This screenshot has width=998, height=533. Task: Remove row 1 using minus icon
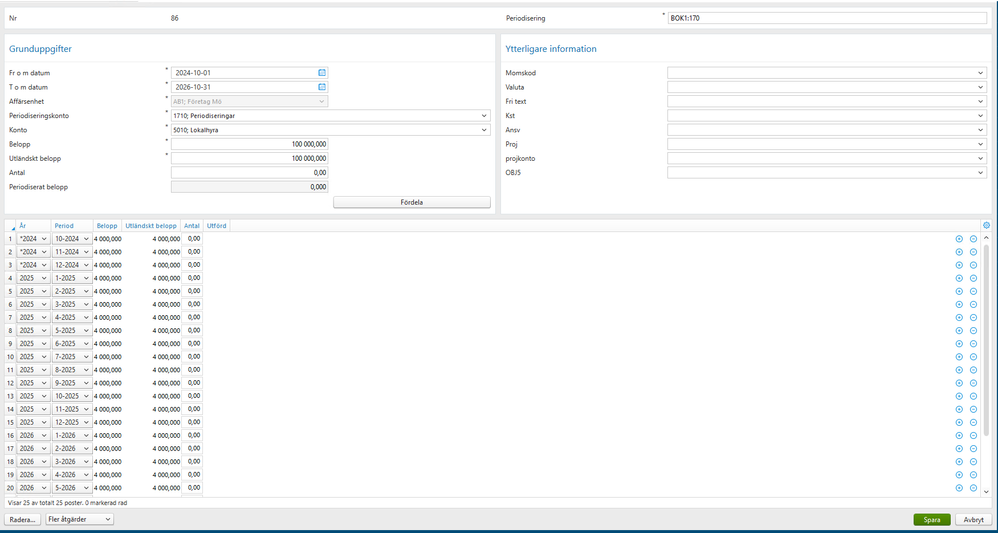click(973, 238)
